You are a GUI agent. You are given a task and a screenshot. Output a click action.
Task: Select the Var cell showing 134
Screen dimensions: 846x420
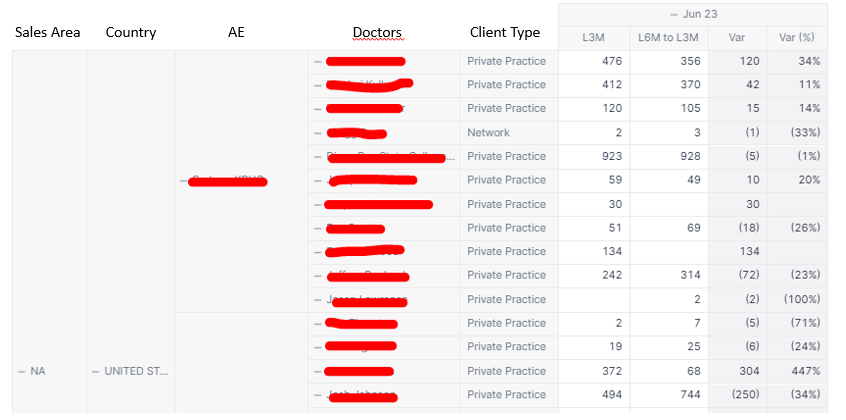coord(738,252)
